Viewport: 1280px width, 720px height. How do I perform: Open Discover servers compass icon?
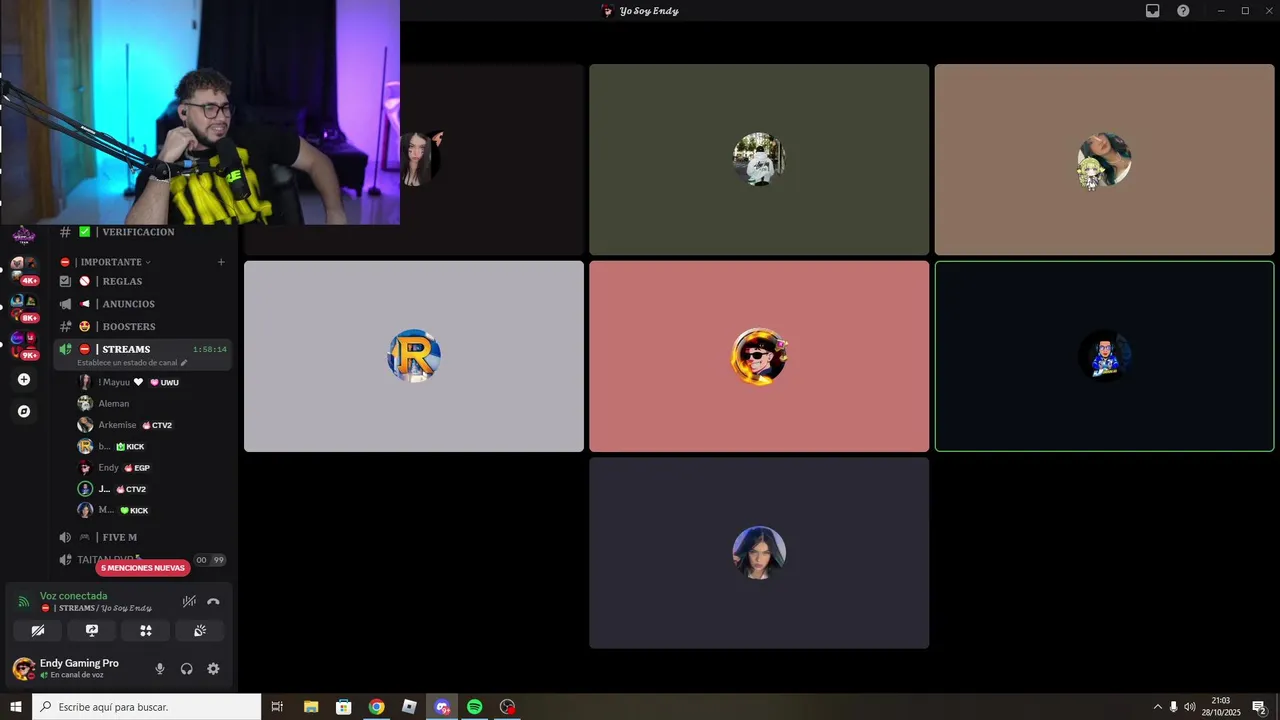pyautogui.click(x=24, y=411)
